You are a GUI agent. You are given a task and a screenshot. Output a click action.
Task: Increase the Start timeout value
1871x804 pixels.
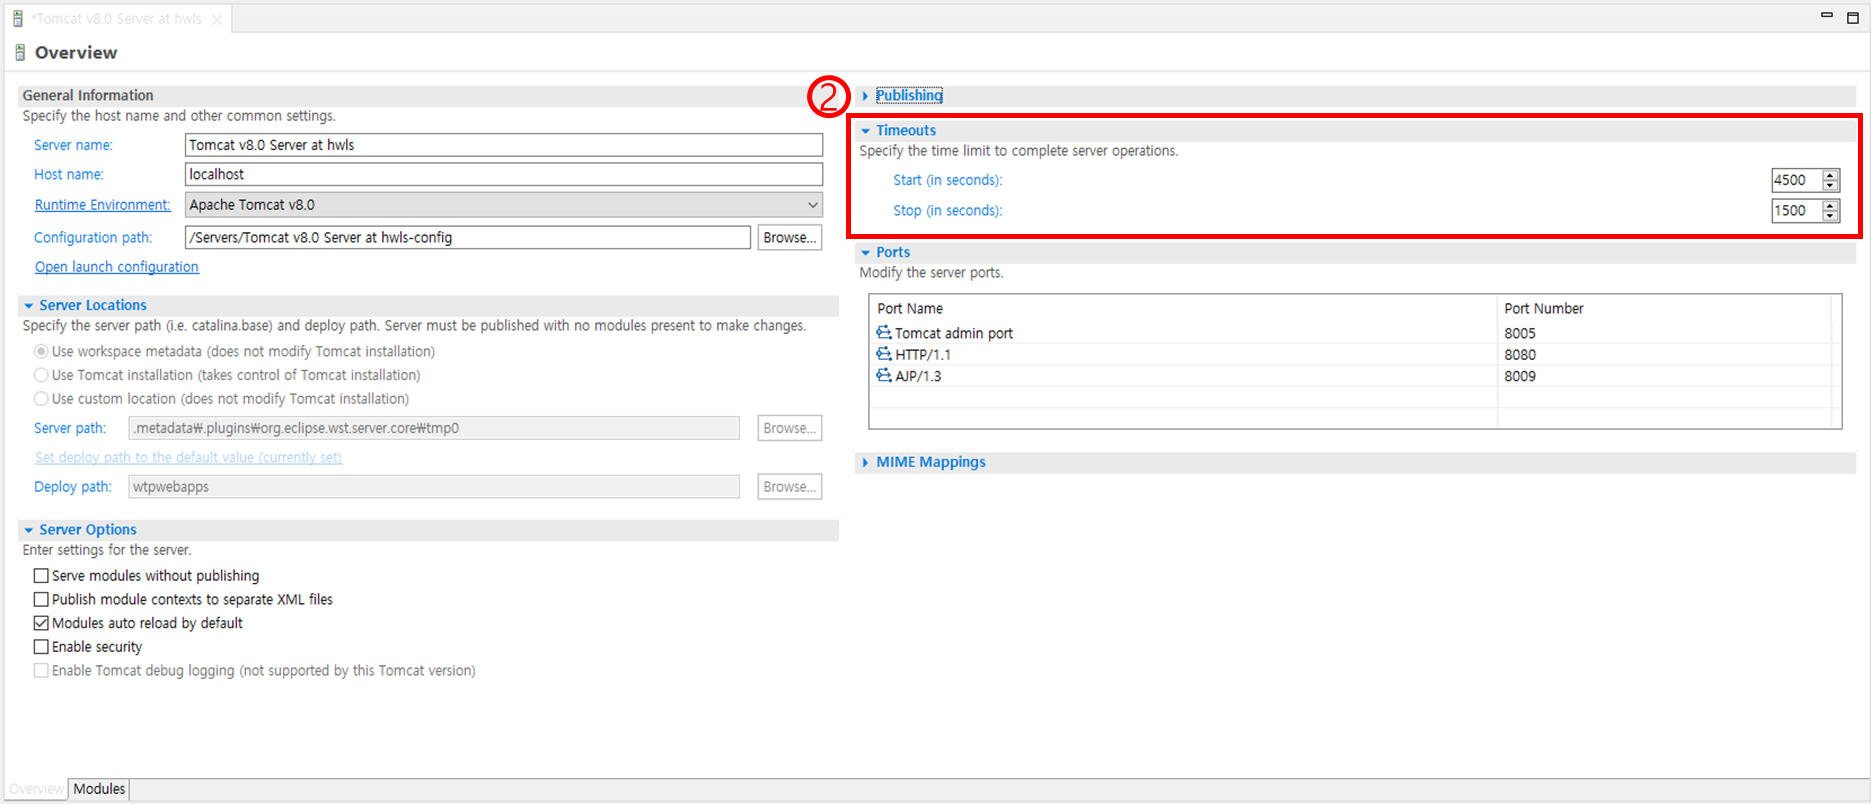point(1831,175)
